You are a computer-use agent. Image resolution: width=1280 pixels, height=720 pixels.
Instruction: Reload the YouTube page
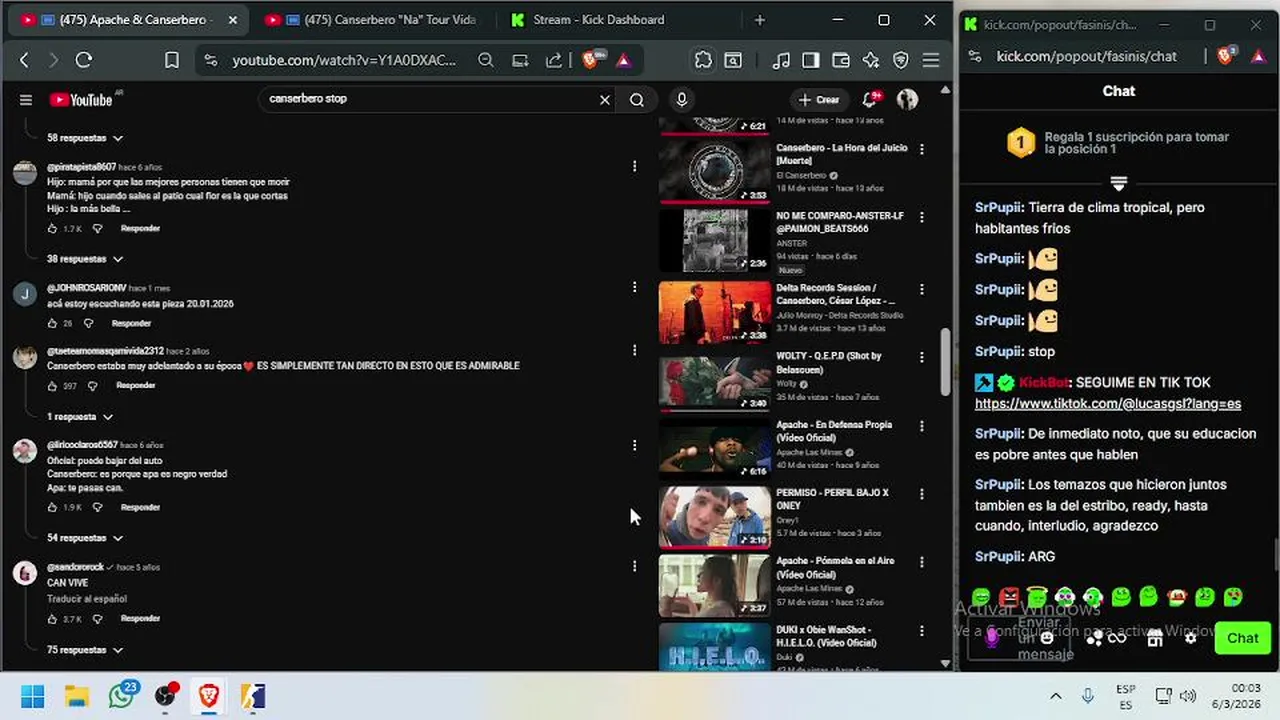tap(84, 60)
